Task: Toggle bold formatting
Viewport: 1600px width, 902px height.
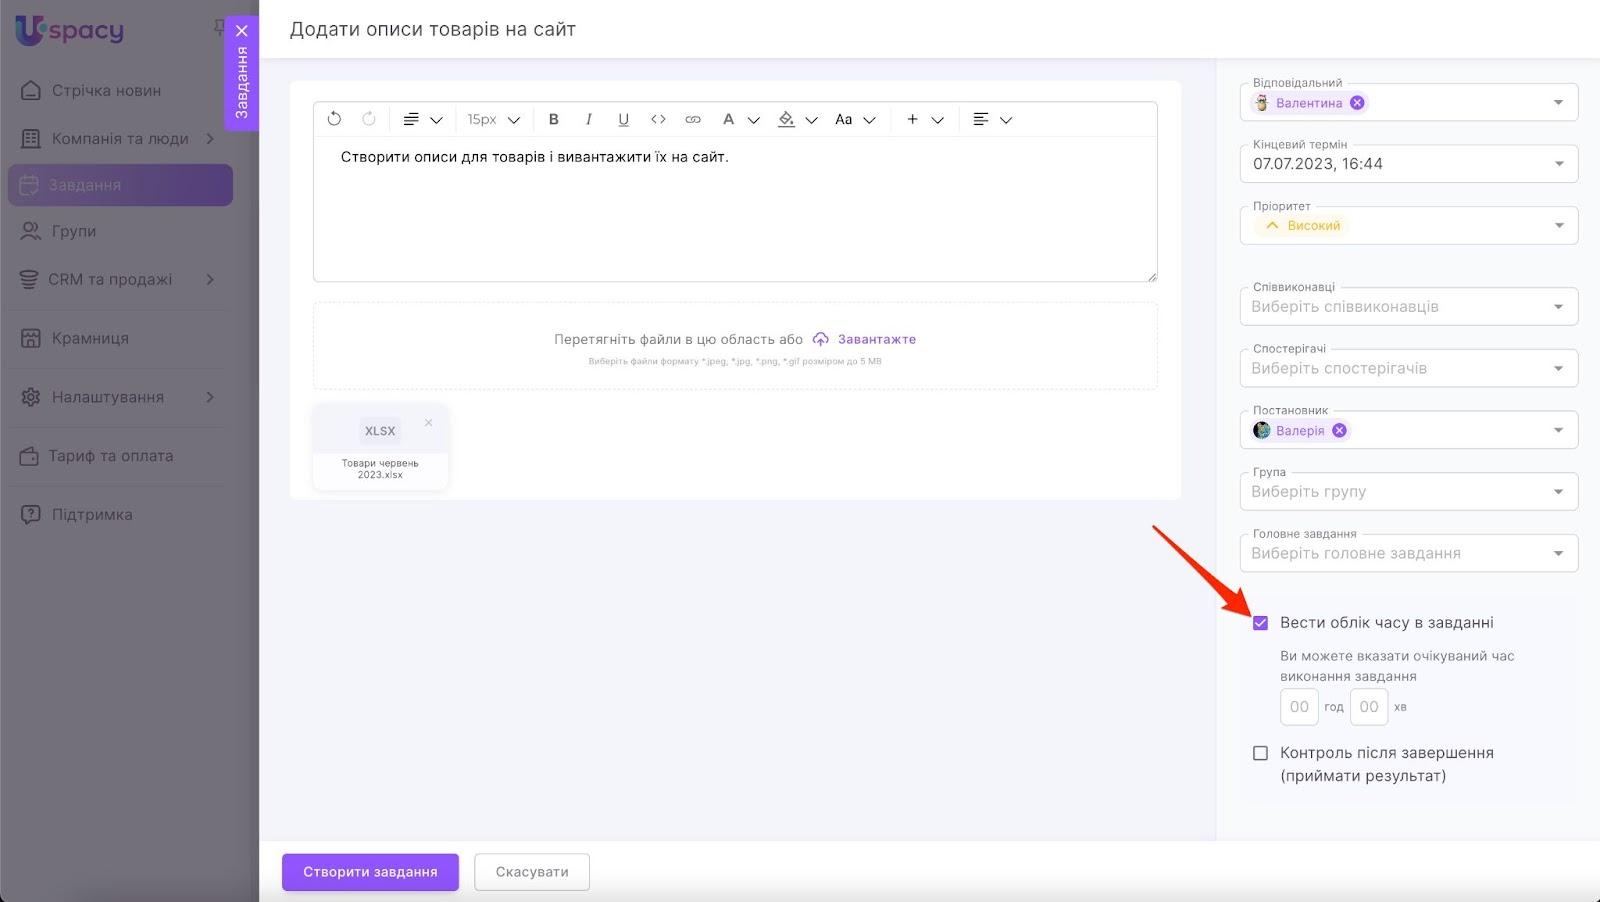Action: [x=553, y=119]
